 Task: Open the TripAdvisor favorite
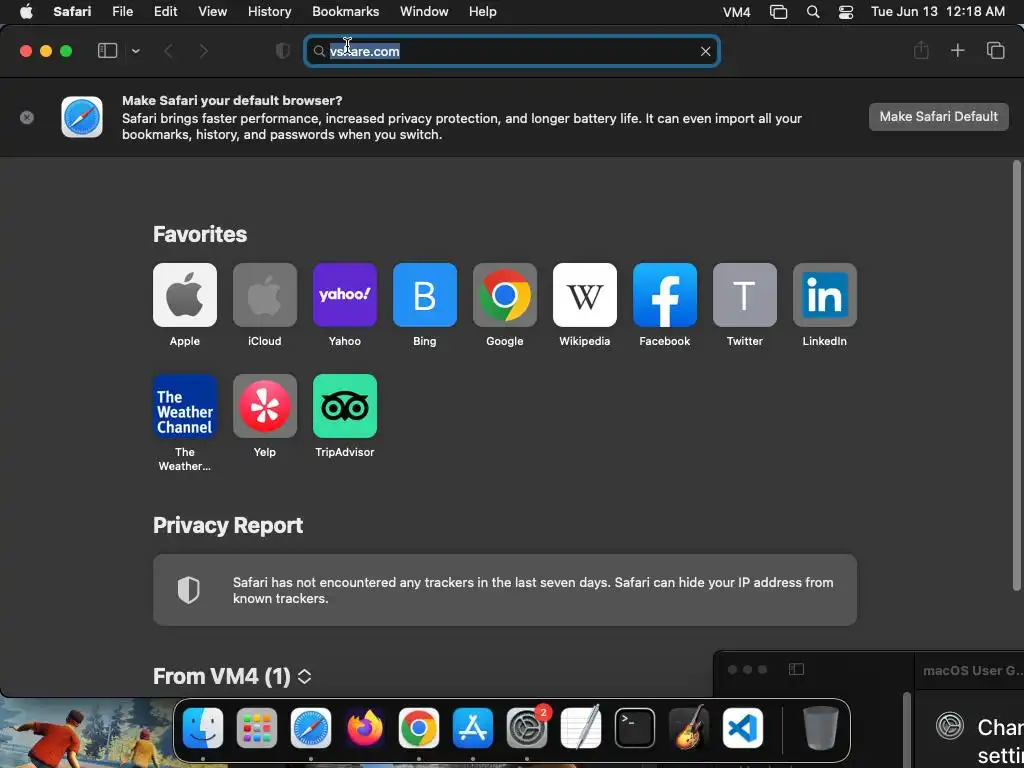click(x=345, y=406)
